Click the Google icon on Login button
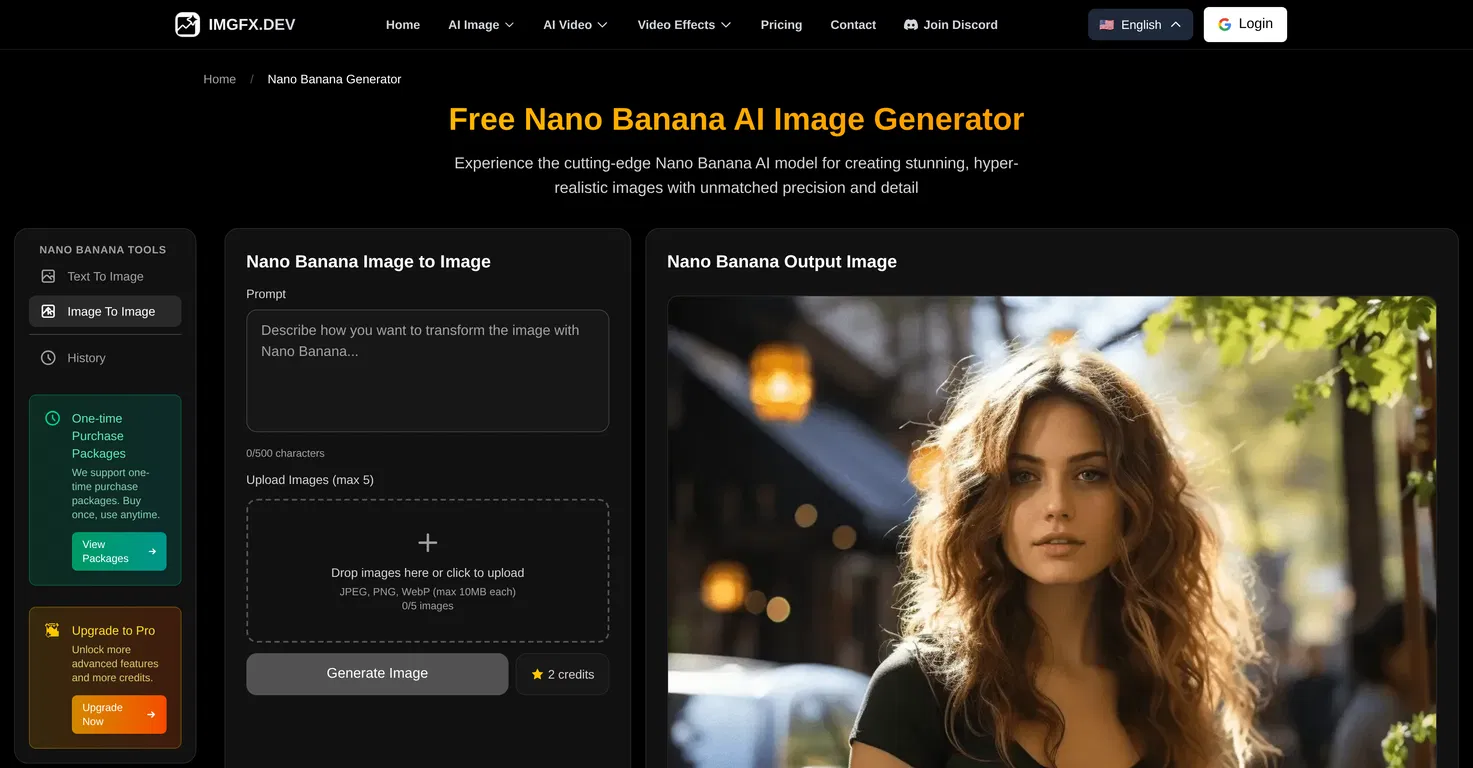Image resolution: width=1473 pixels, height=768 pixels. (1224, 24)
